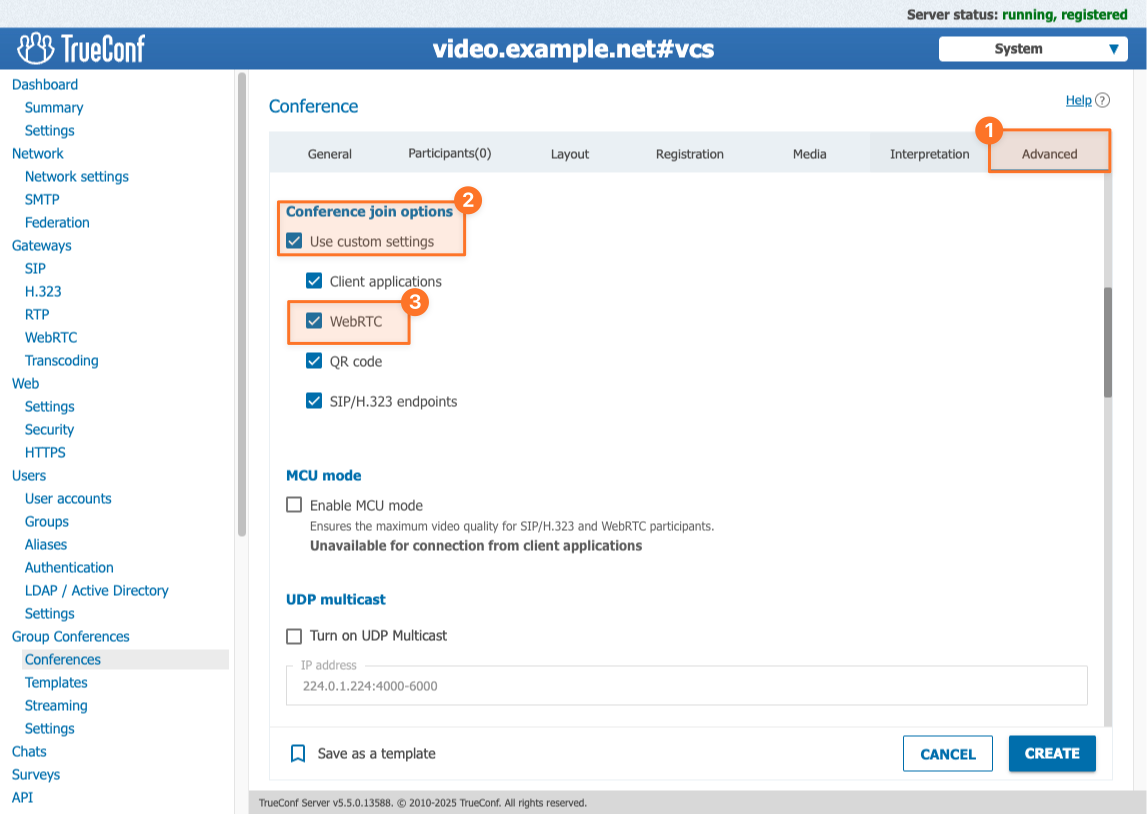
Task: Open the Transcoding gateway settings
Action: tap(61, 360)
